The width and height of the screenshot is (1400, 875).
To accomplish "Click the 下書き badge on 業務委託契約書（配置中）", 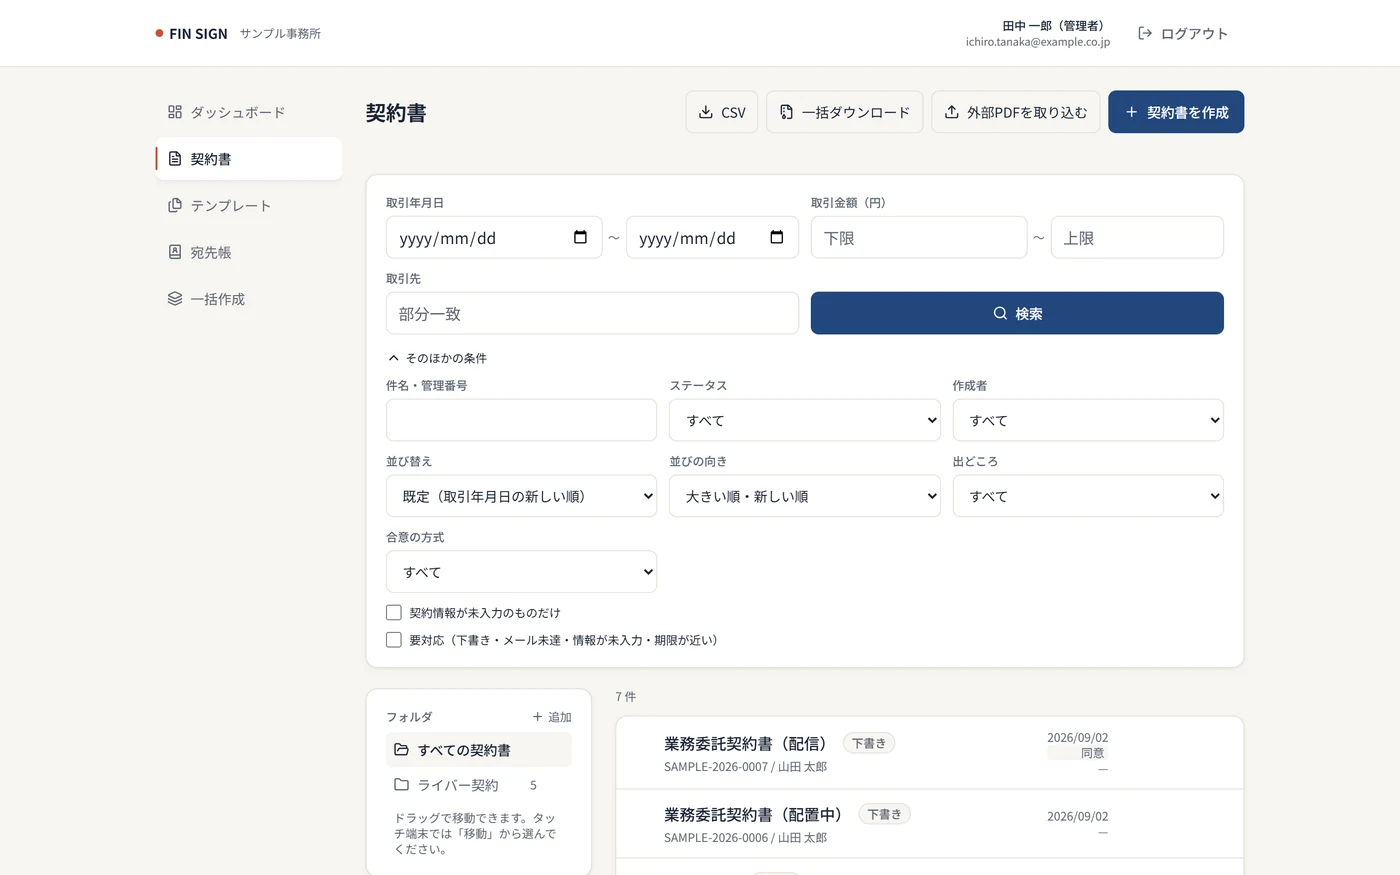I will click(x=885, y=814).
